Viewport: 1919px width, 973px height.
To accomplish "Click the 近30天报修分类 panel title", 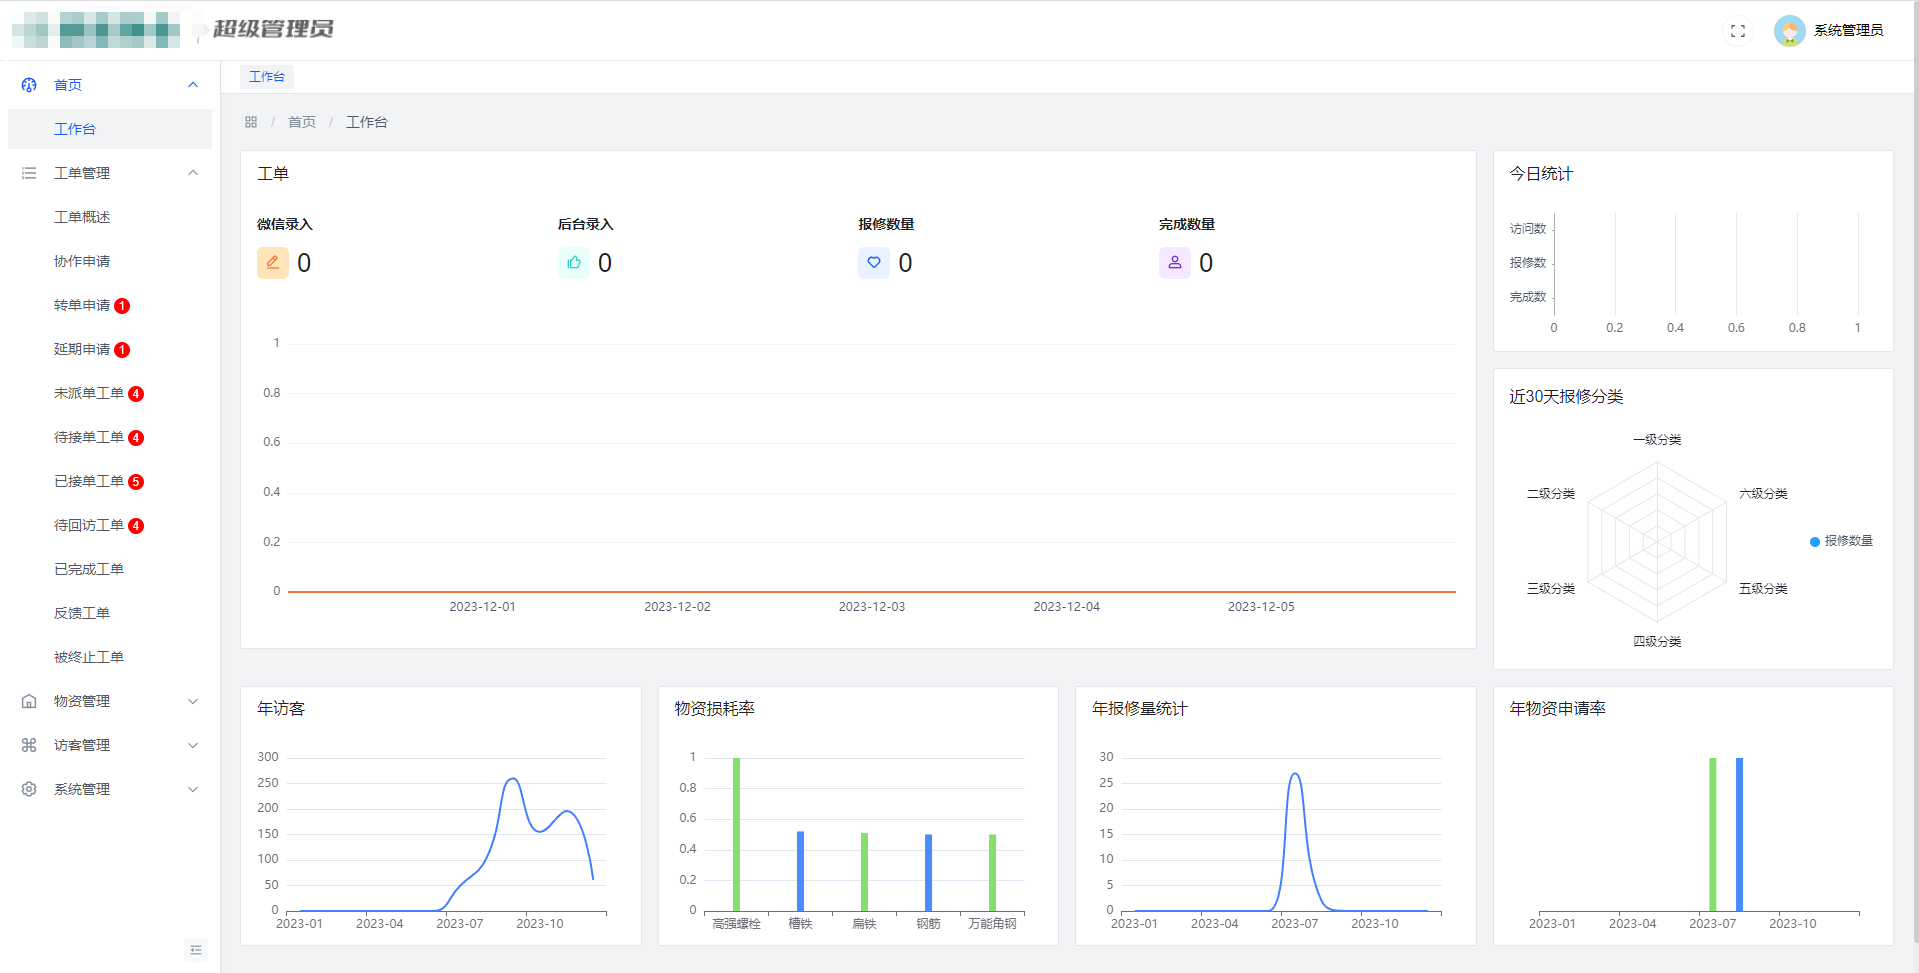I will coord(1566,397).
